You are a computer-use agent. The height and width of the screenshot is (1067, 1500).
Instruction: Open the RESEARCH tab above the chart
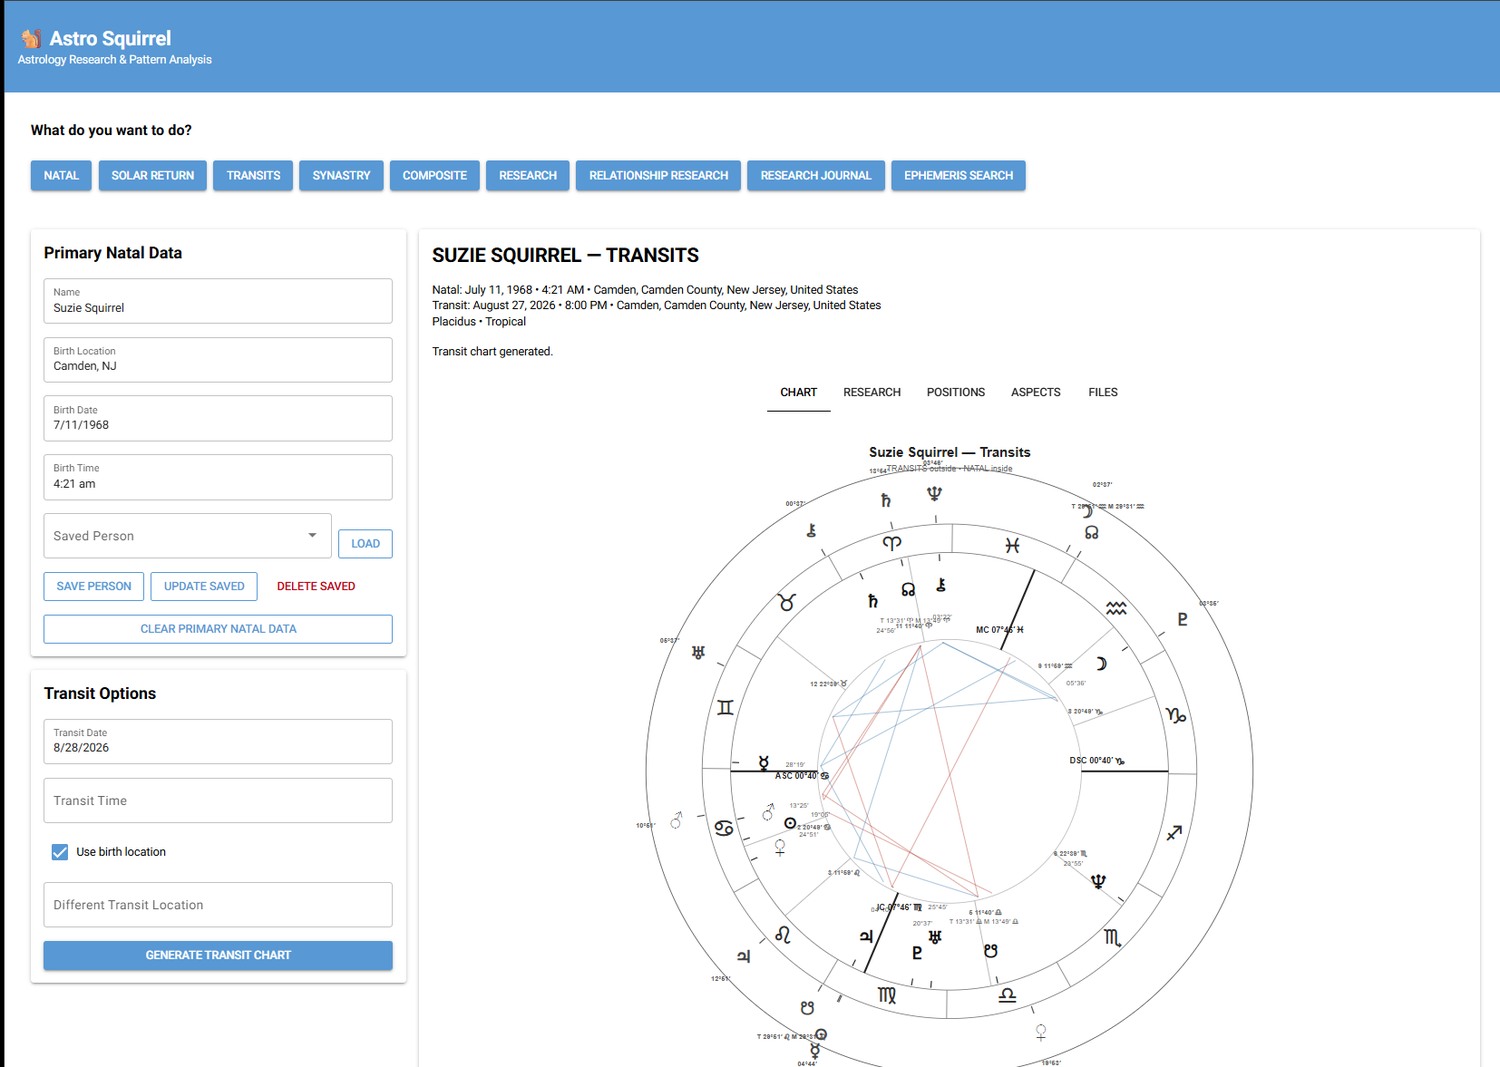point(872,392)
